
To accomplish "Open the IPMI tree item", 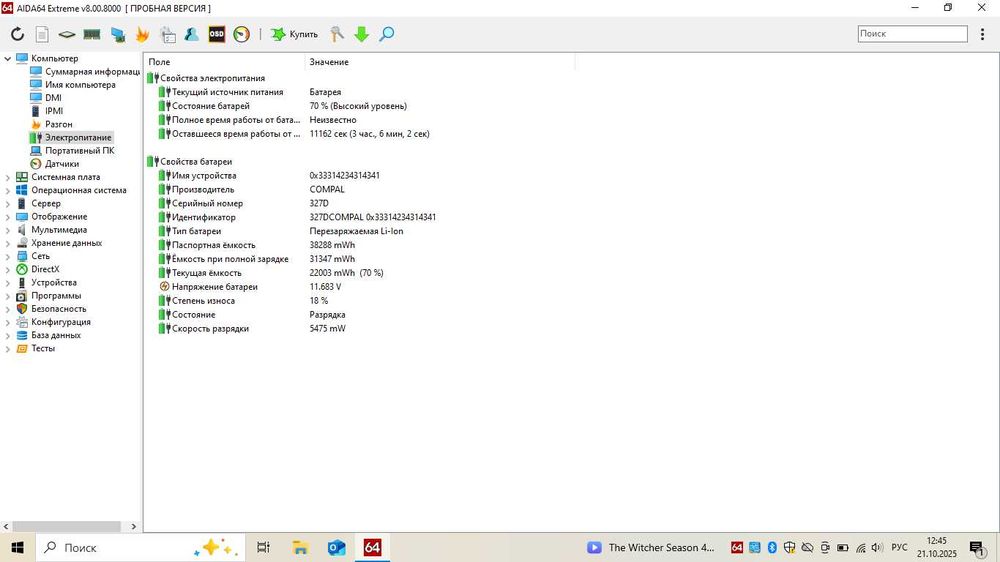I will tap(54, 111).
